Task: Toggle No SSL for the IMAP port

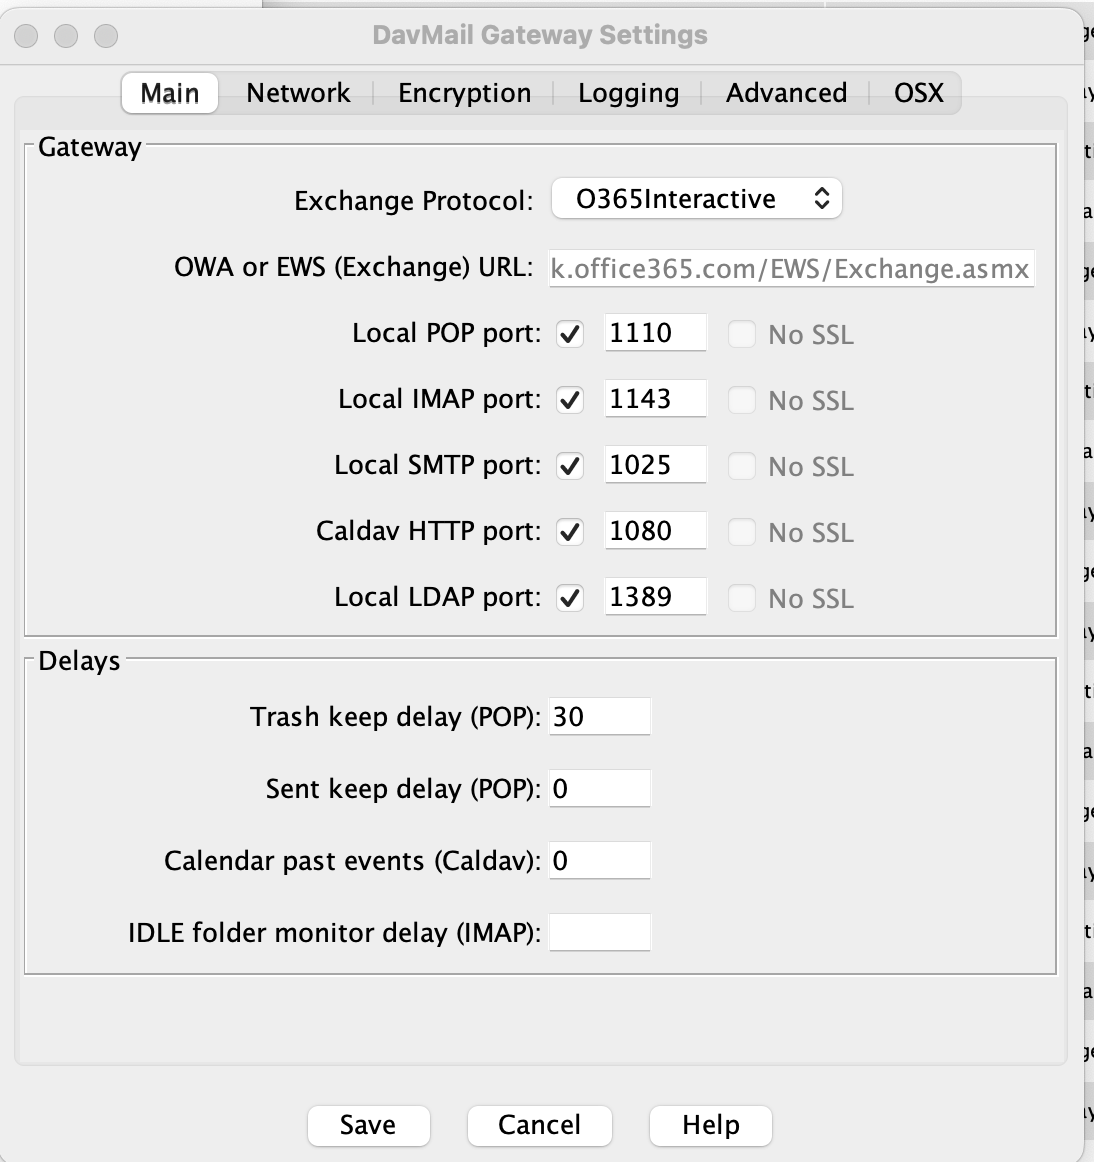Action: [742, 401]
